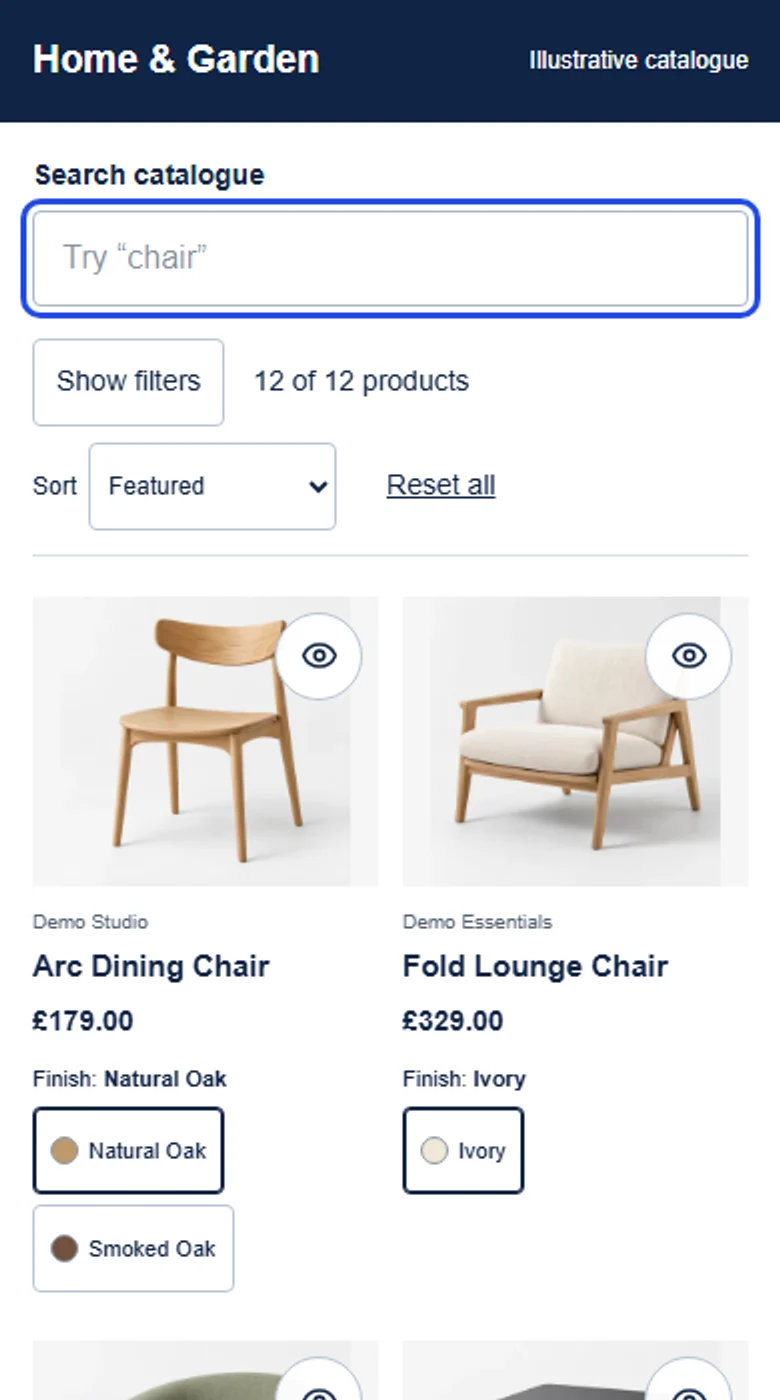Click the Sort dropdown chevron arrow
The height and width of the screenshot is (1400, 780).
(x=318, y=487)
